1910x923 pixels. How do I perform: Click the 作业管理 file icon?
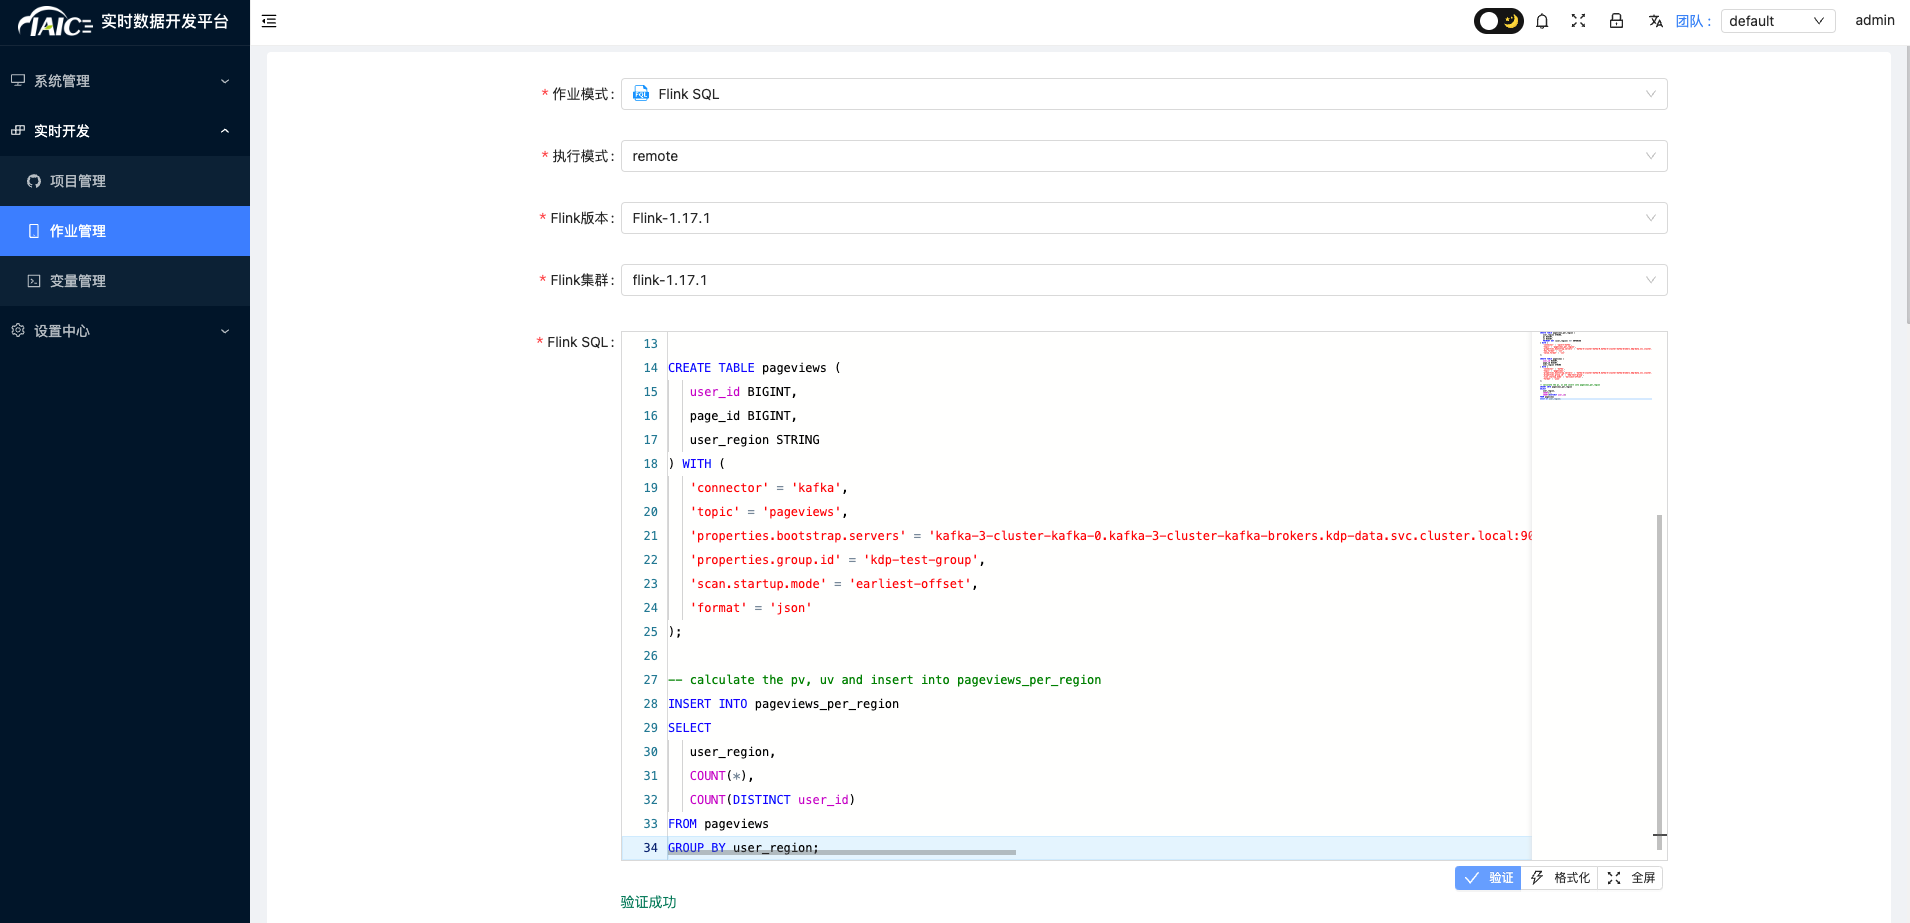pos(34,231)
